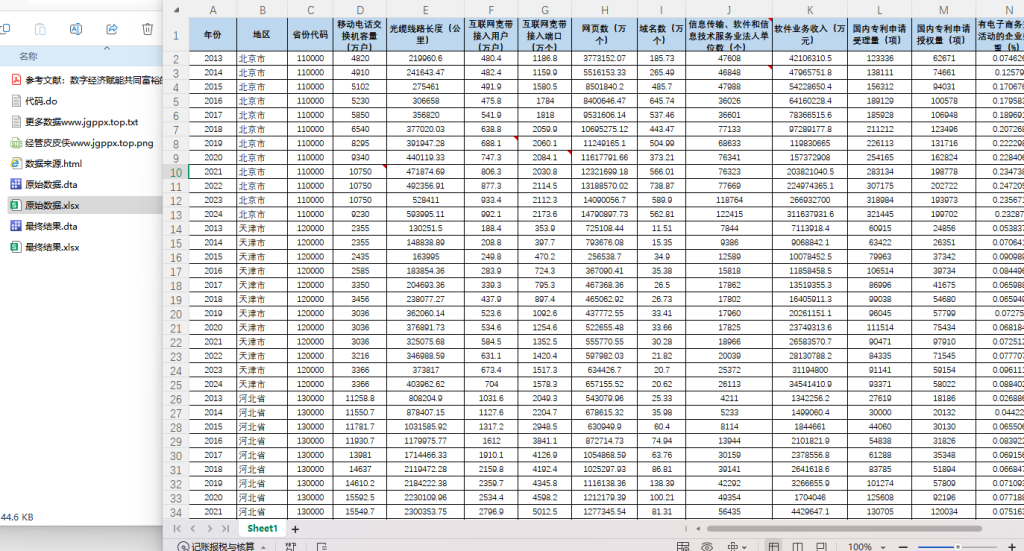1024x551 pixels.
Task: Go to next sheet navigation arrow
Action: (x=209, y=528)
